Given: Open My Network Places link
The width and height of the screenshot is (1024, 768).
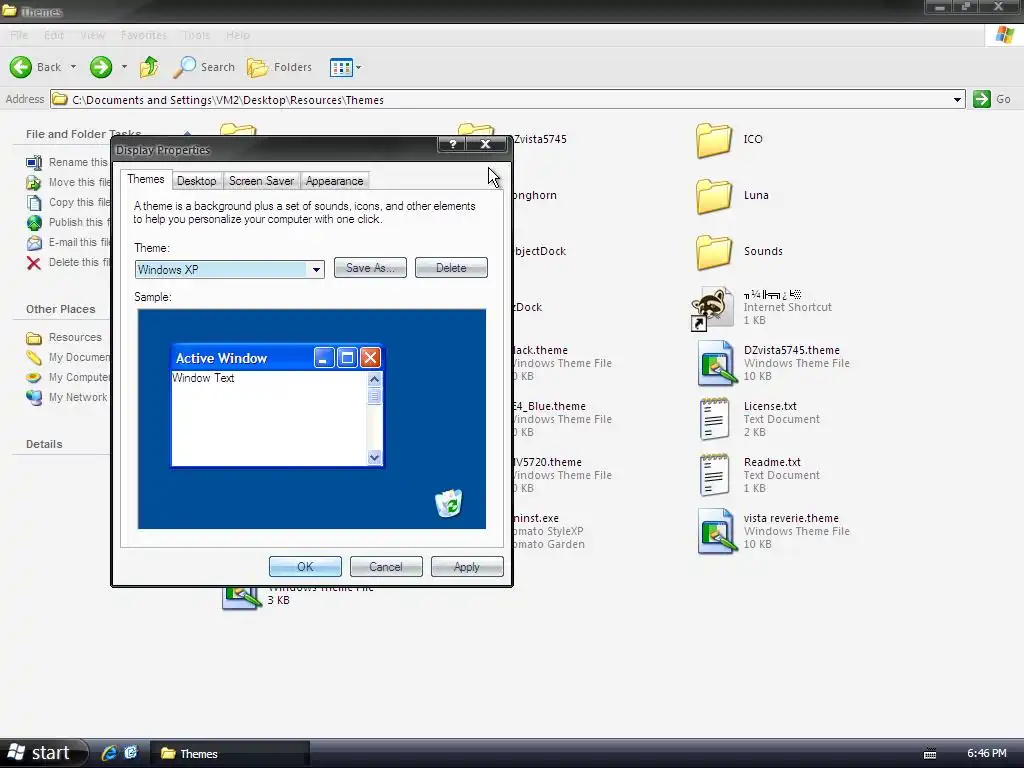Looking at the screenshot, I should [67, 397].
